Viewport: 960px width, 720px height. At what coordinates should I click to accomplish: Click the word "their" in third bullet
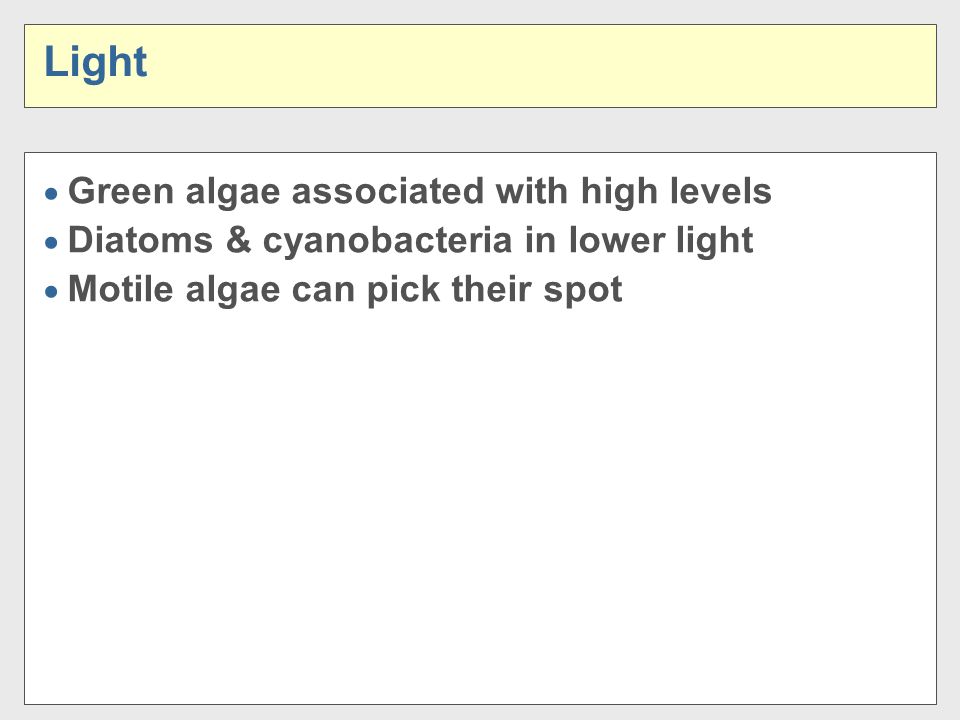coord(492,288)
